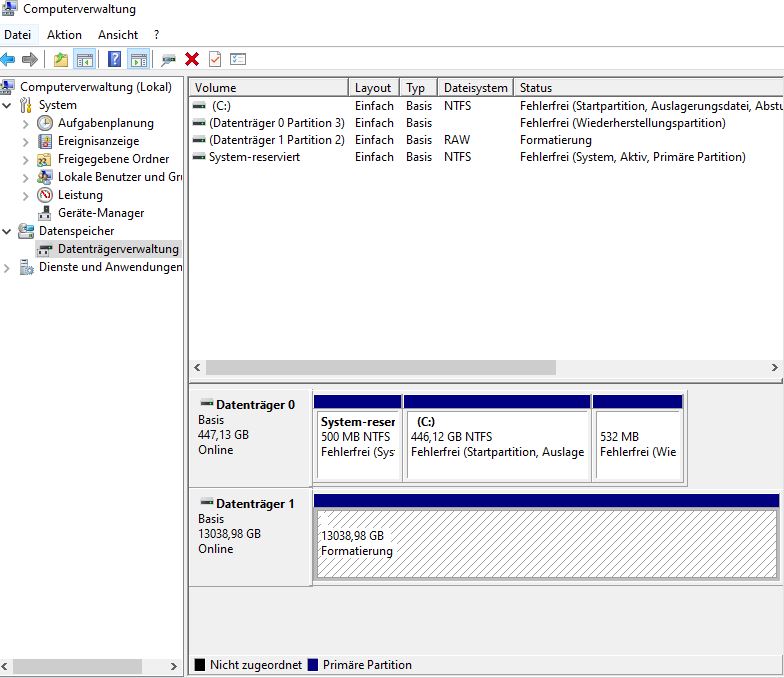Viewport: 784px width, 678px height.
Task: Open the Datei menu
Action: [x=18, y=35]
